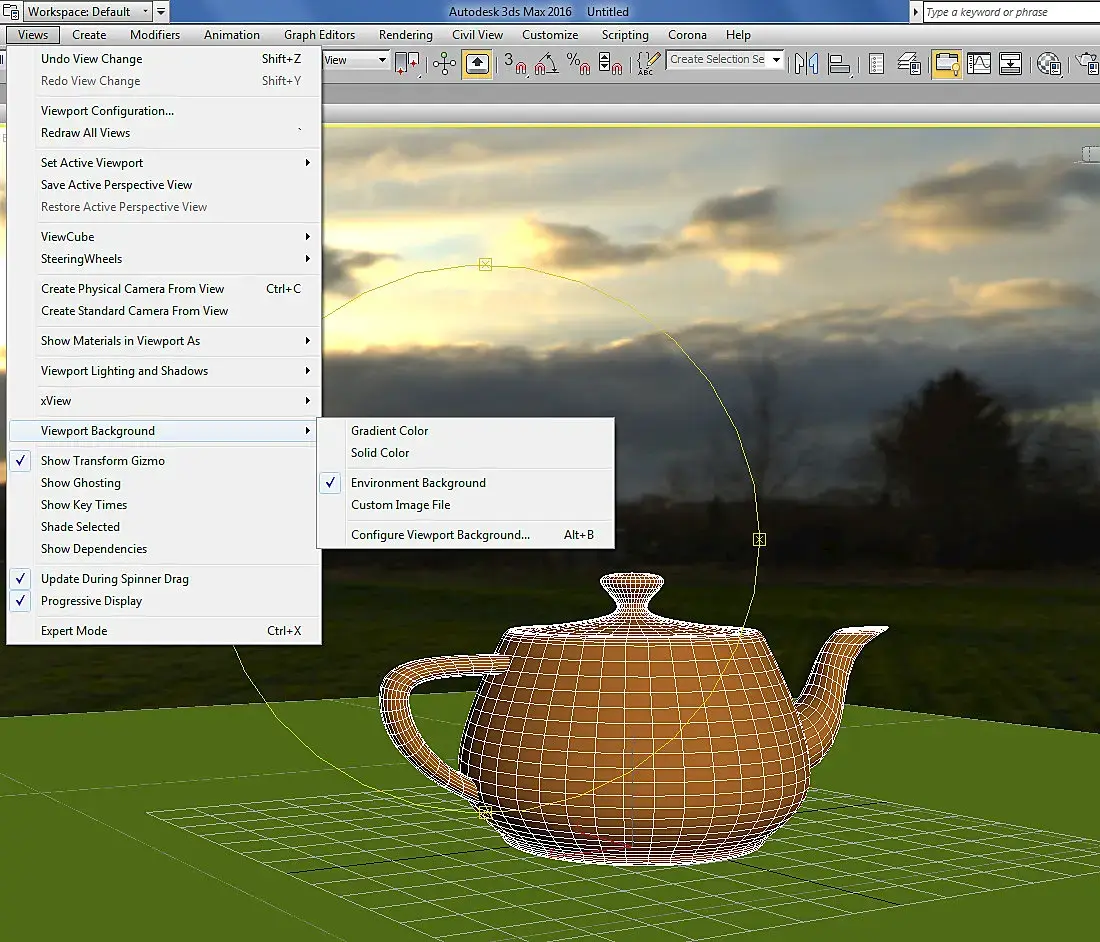
Task: Disable Update During Spinner Drag
Action: coord(114,579)
